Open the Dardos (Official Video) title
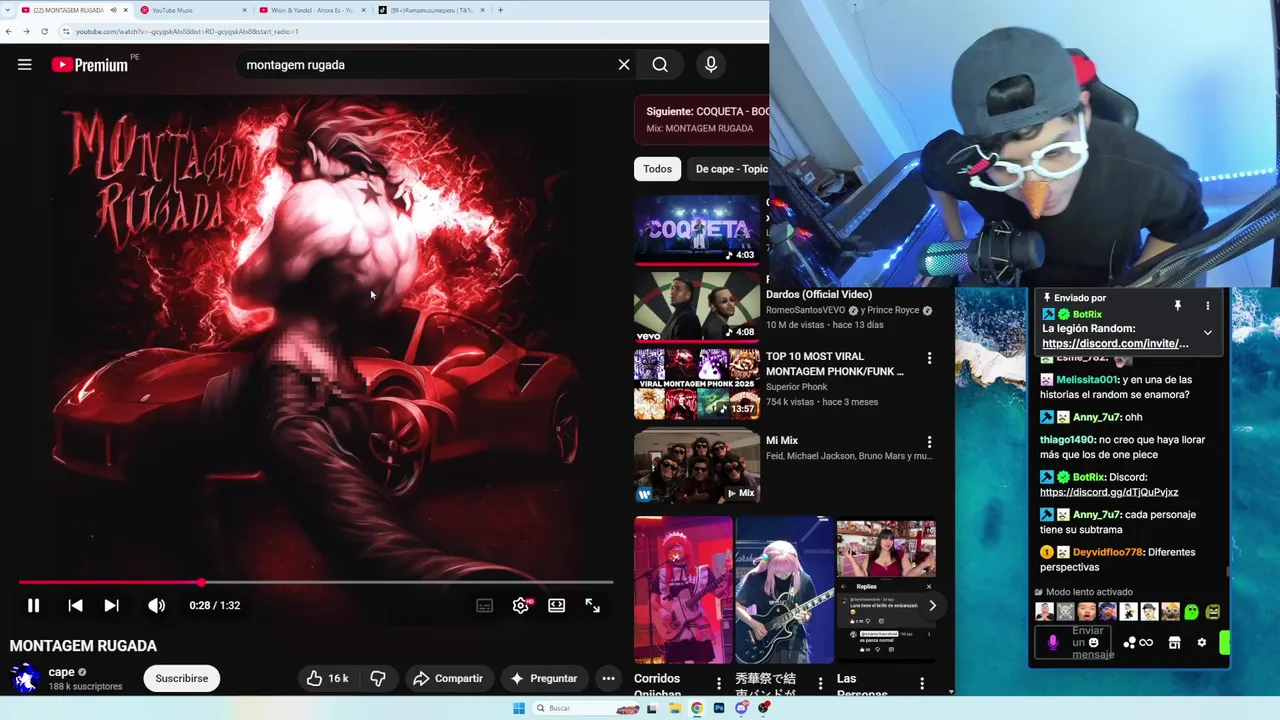1280x720 pixels. (x=819, y=294)
